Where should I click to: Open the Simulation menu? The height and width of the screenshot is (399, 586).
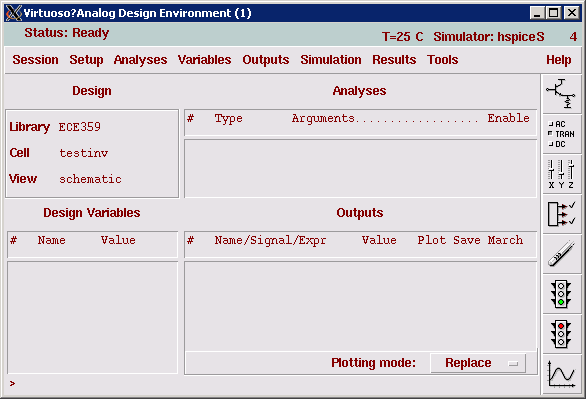(331, 60)
